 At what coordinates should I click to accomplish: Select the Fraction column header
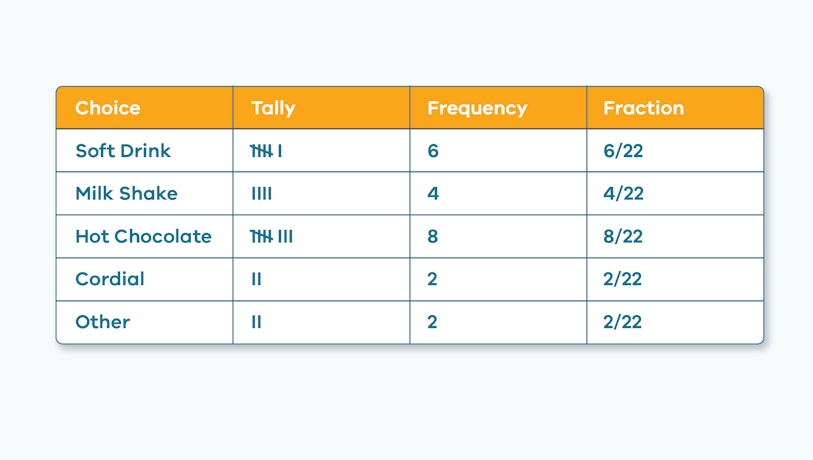tap(643, 108)
